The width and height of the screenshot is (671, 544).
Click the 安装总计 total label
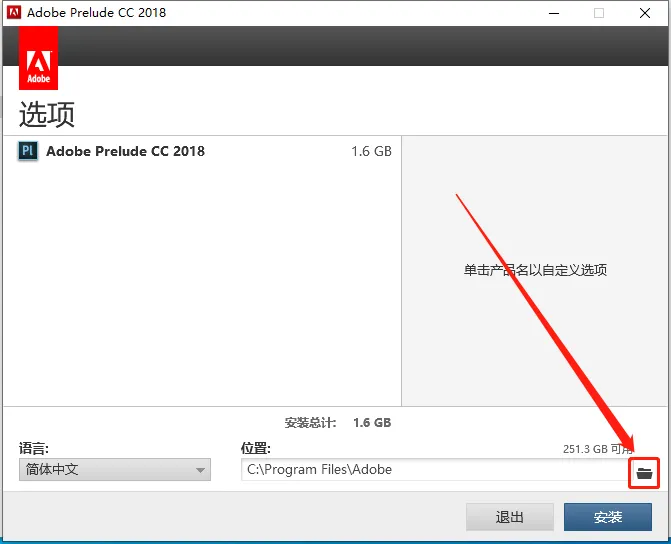coord(311,423)
